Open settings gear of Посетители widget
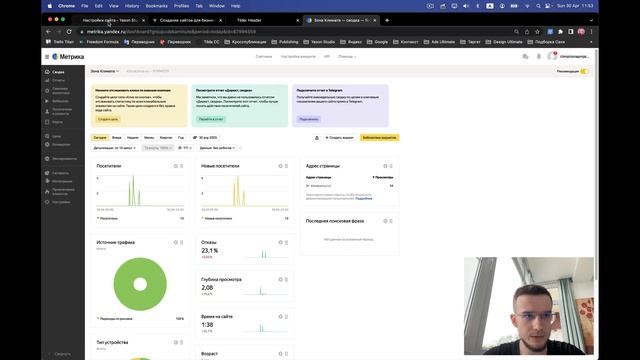The width and height of the screenshot is (640, 360). (x=176, y=166)
